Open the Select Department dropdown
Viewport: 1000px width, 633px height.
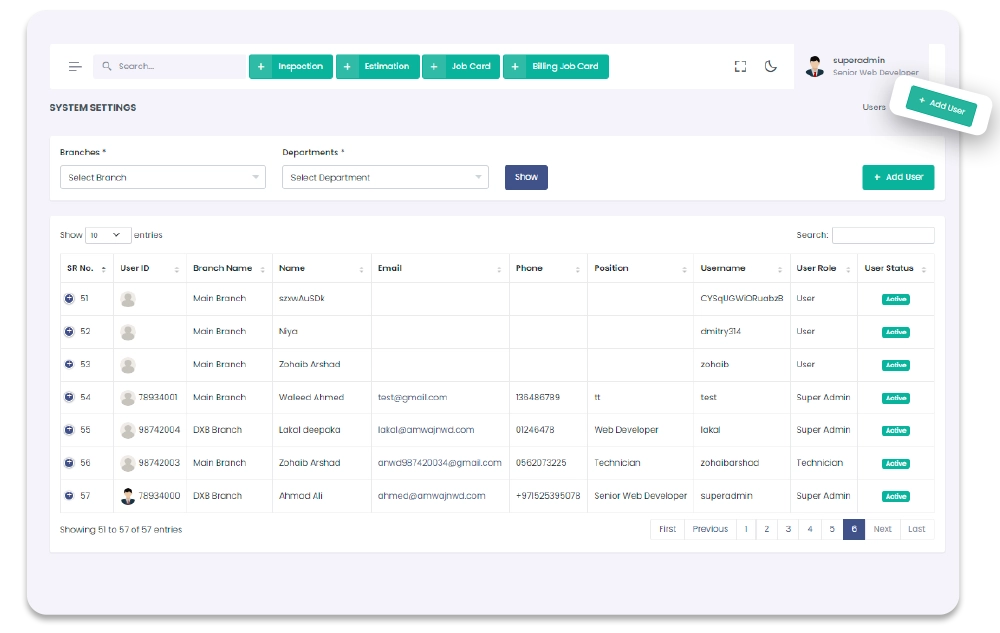[385, 177]
